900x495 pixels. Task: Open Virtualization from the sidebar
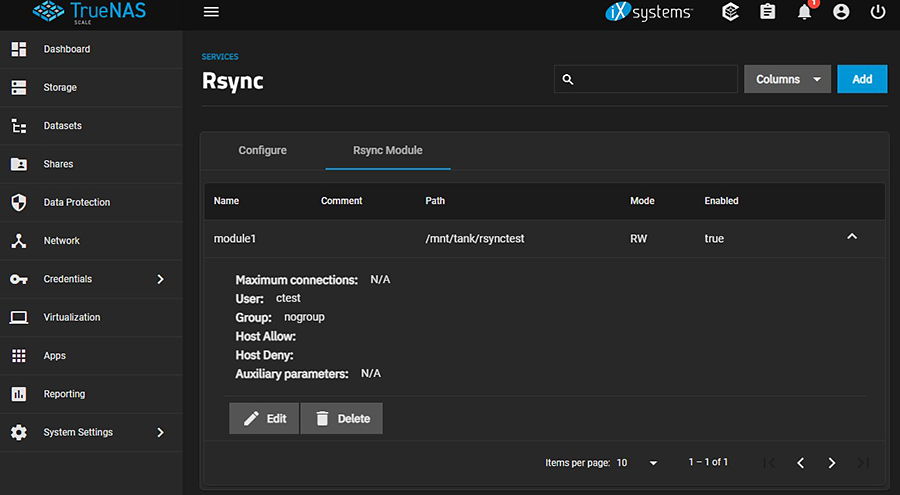[92, 317]
